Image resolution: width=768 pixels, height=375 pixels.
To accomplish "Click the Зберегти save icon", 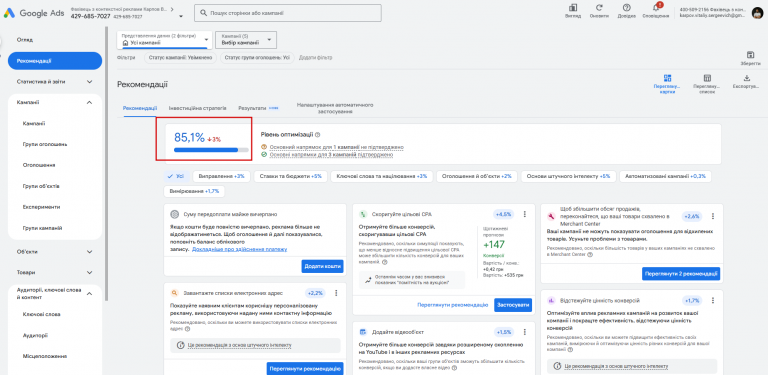I will (x=750, y=55).
